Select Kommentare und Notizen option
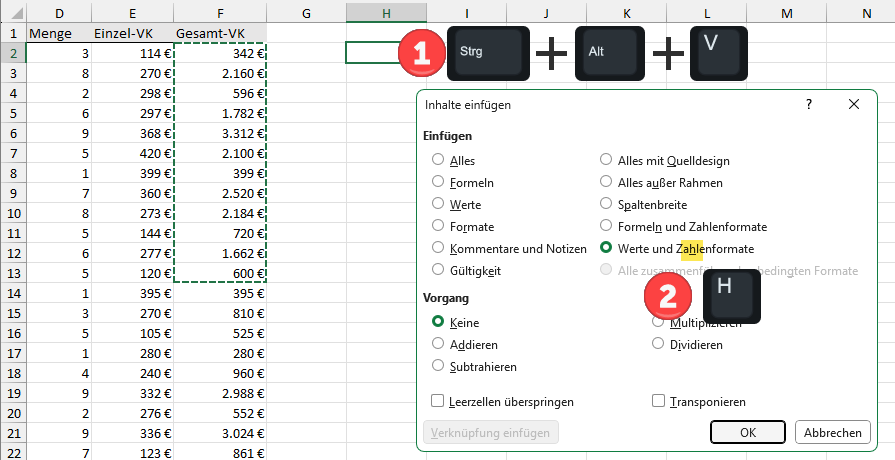Image resolution: width=895 pixels, height=460 pixels. click(438, 248)
